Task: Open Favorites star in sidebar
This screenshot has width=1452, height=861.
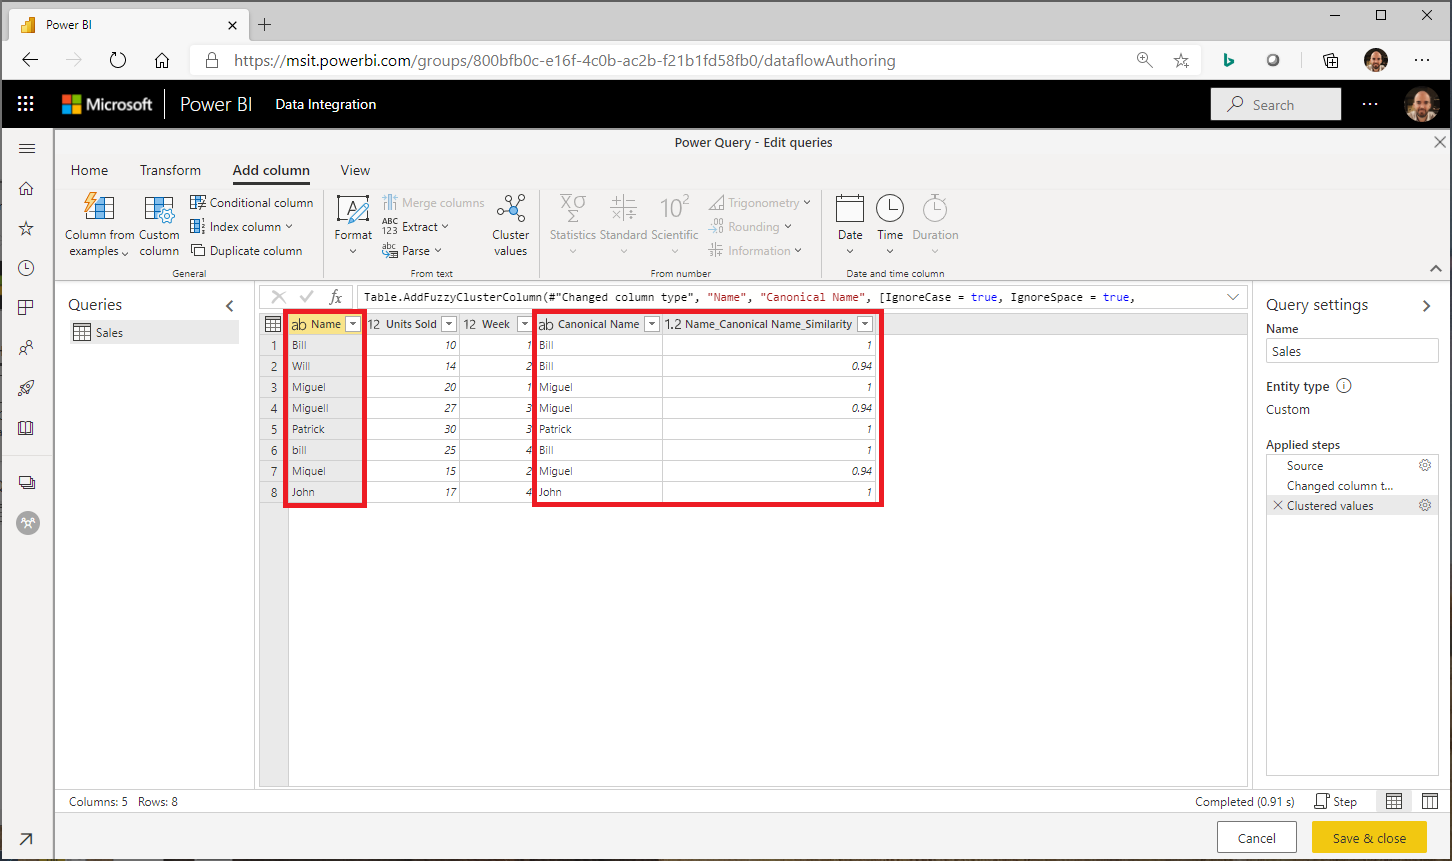Action: pos(27,228)
